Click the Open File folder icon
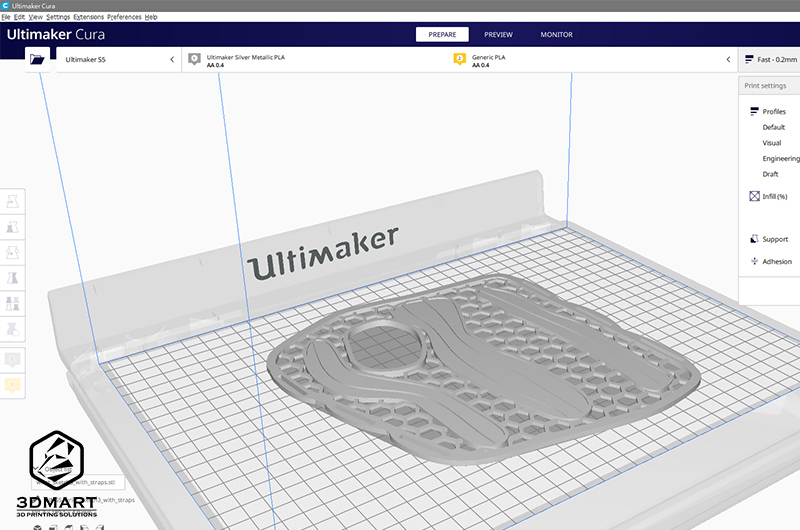800x530 pixels. pos(37,60)
